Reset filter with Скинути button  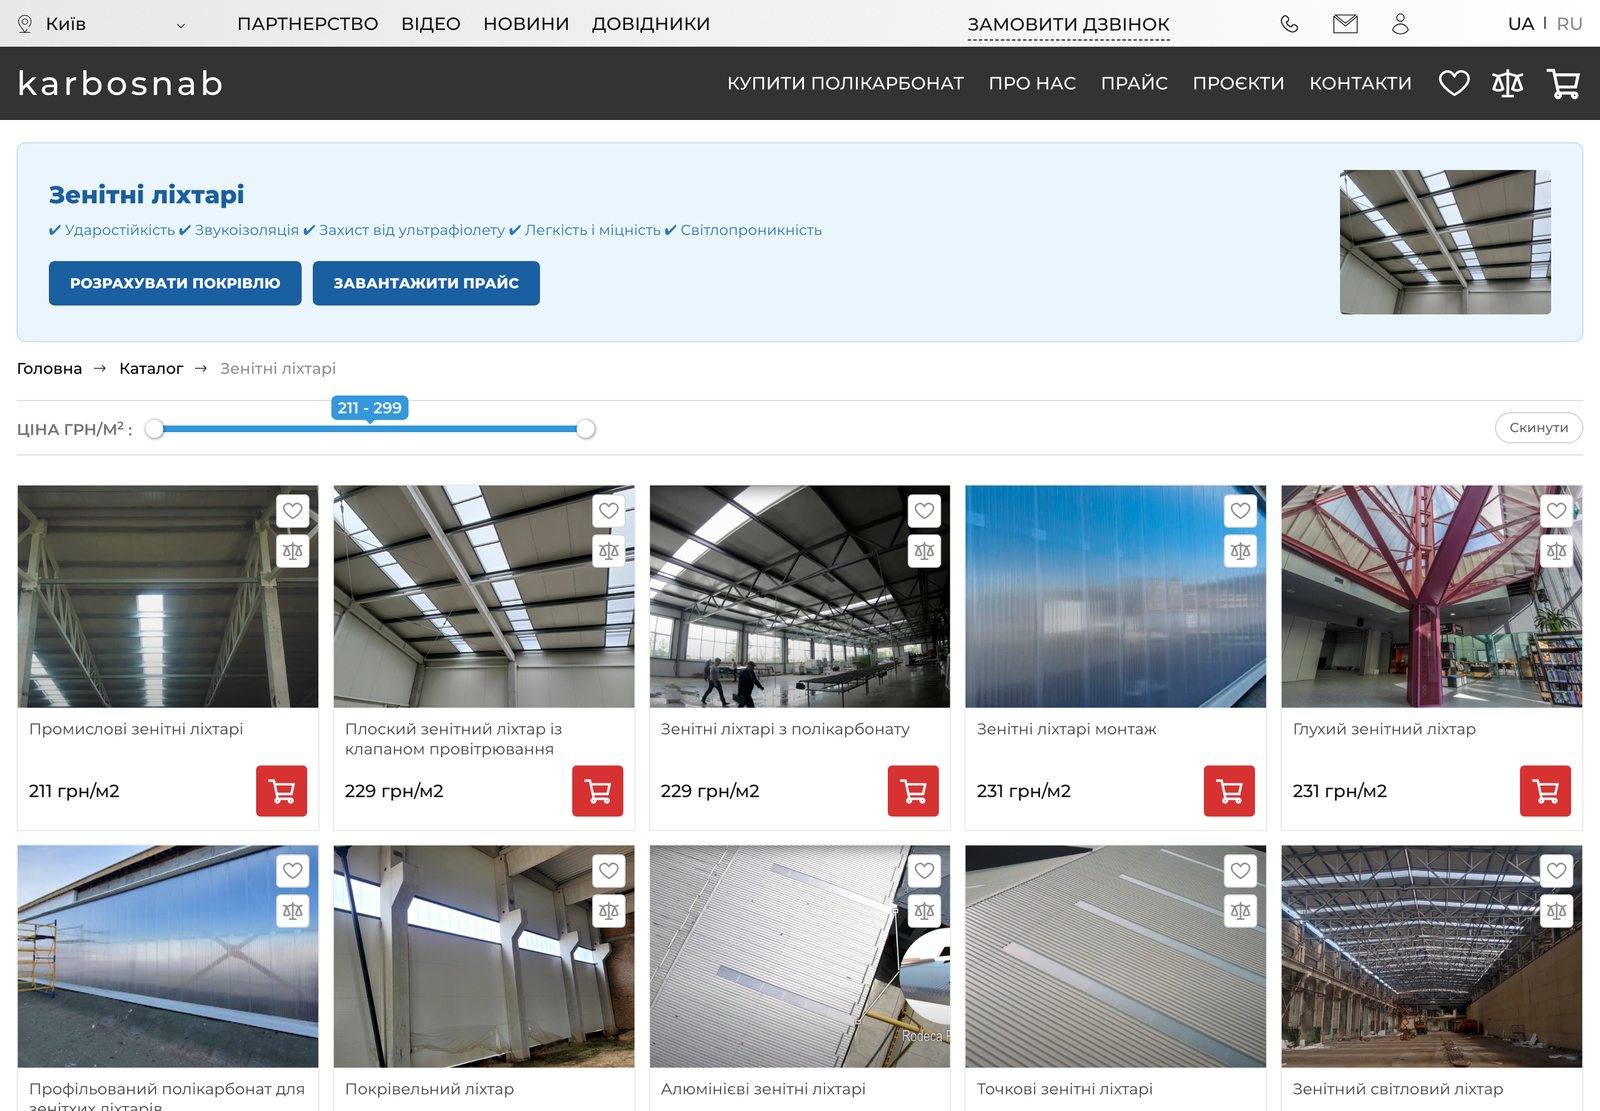[1538, 427]
